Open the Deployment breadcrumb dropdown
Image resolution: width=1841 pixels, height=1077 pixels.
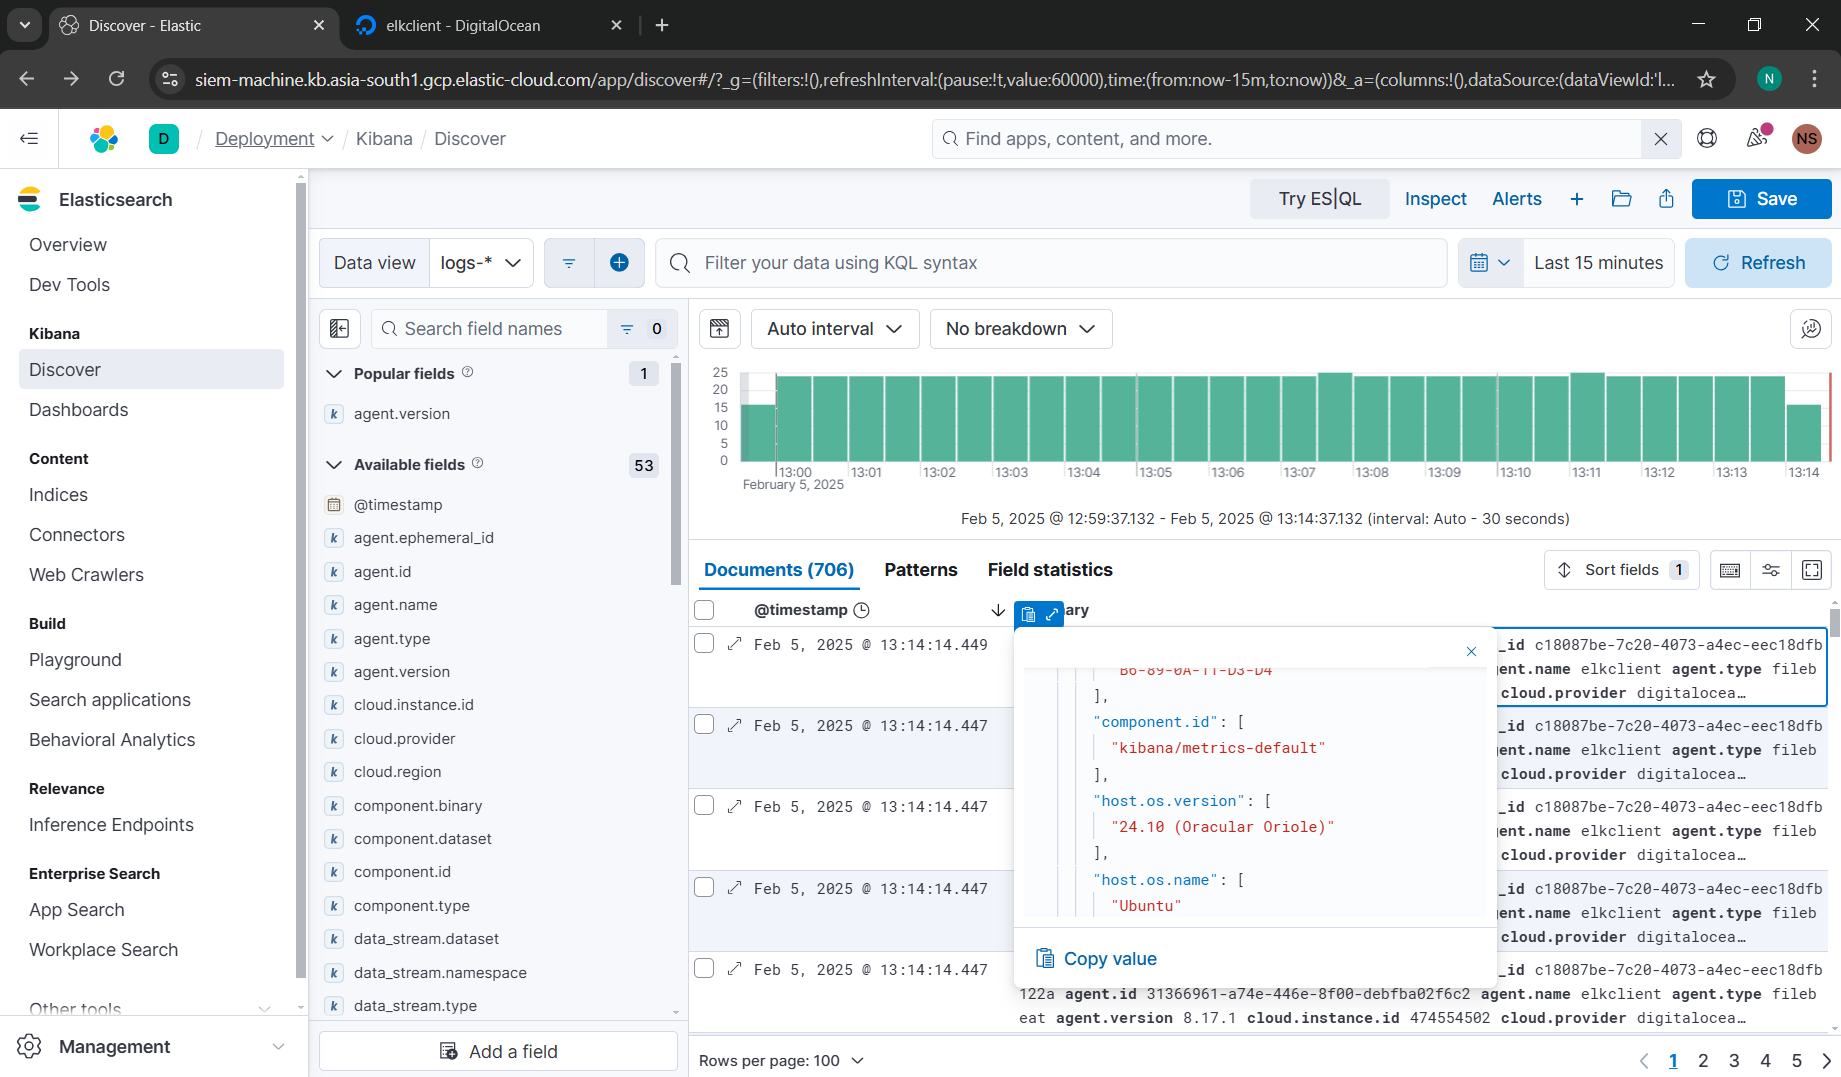point(274,139)
